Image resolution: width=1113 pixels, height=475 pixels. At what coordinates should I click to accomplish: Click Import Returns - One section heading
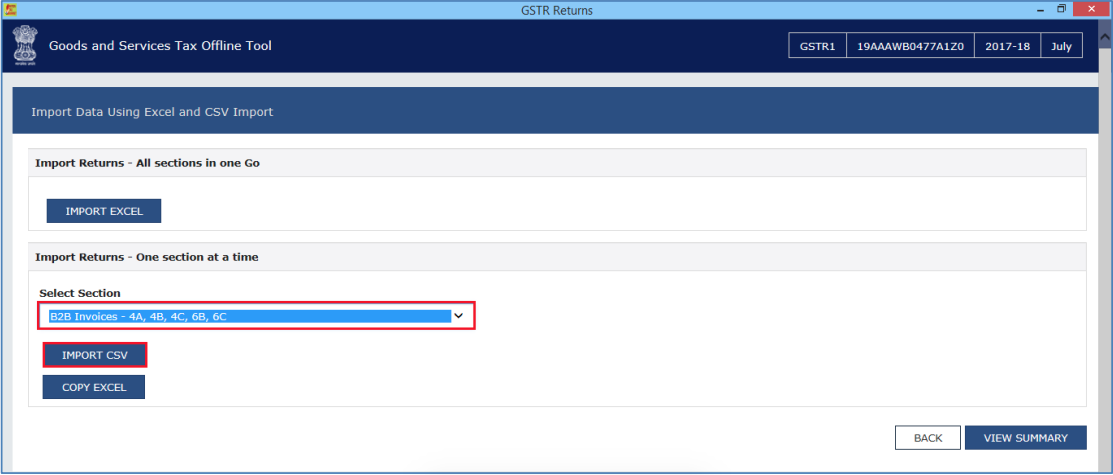[x=147, y=257]
